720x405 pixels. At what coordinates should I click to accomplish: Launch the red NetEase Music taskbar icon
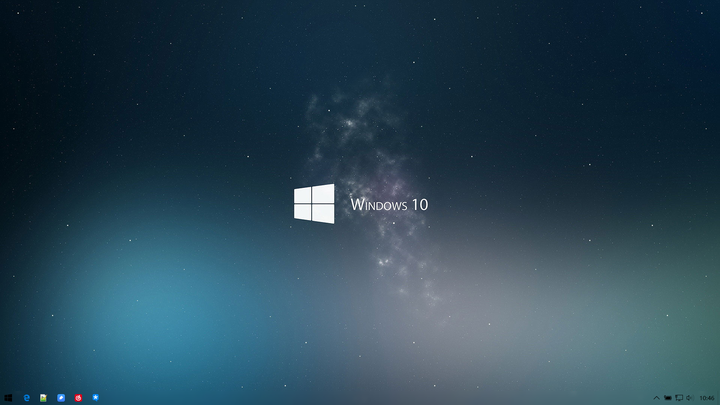[x=78, y=398]
